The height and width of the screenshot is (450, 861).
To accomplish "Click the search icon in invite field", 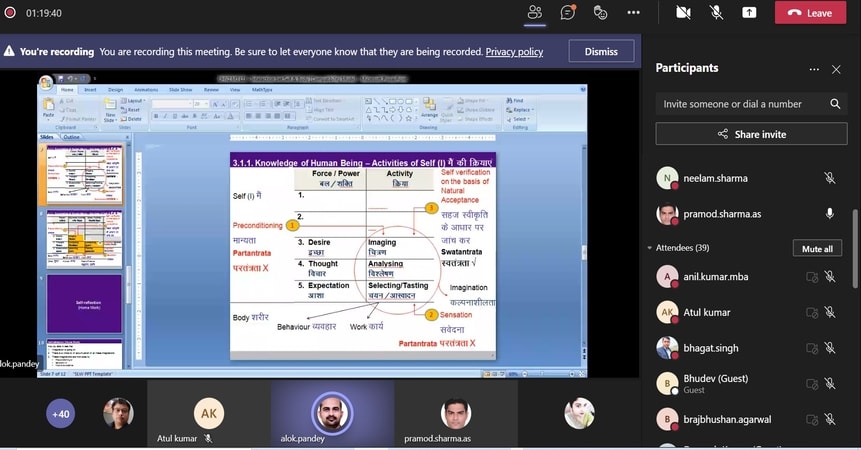I will point(835,104).
